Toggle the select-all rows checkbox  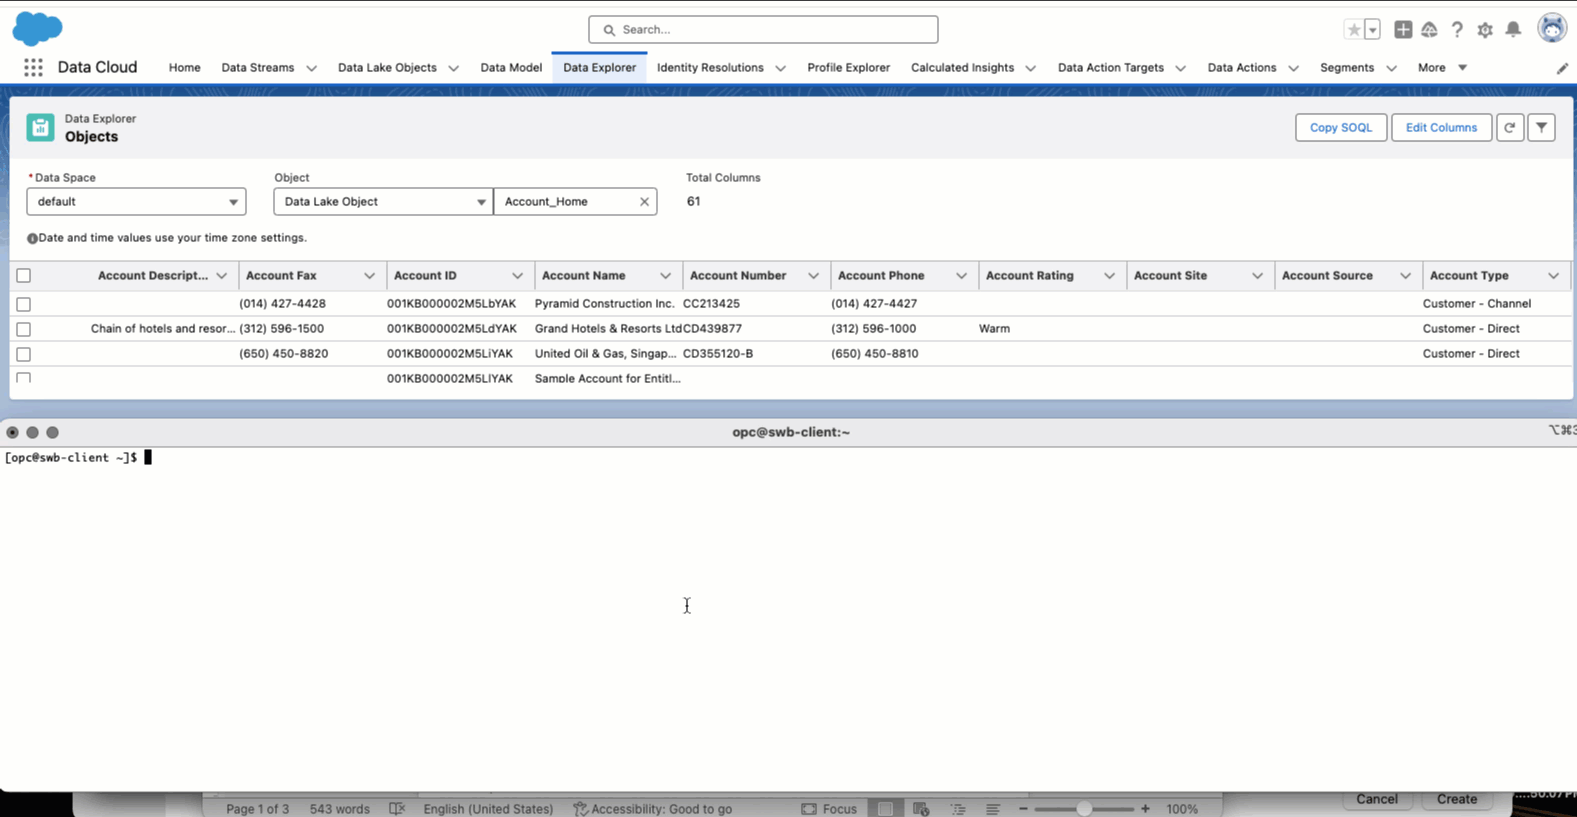click(x=24, y=276)
